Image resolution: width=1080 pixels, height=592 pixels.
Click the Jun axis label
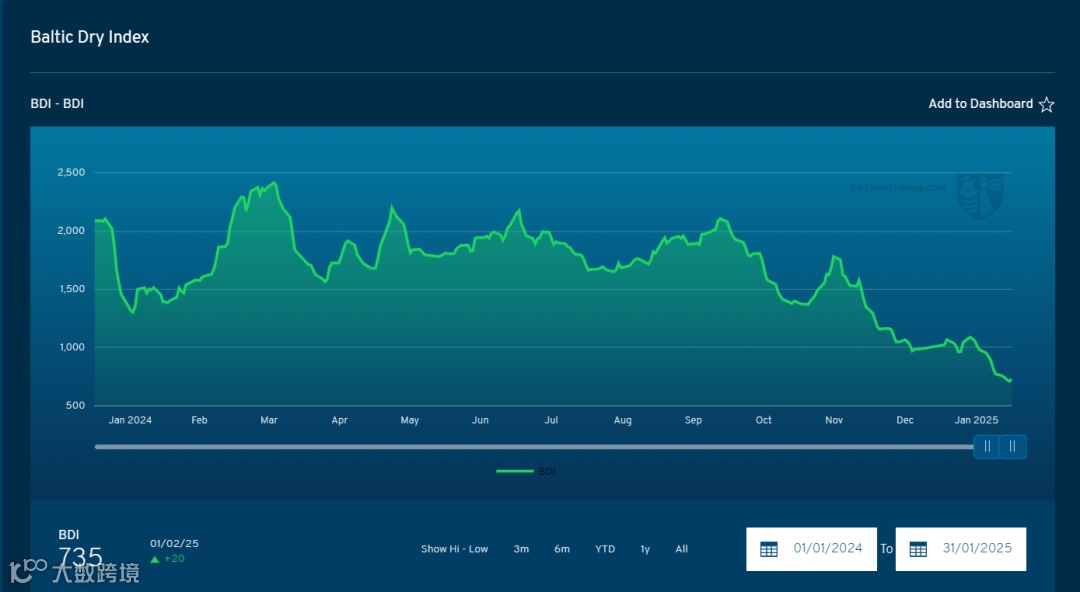pyautogui.click(x=480, y=420)
